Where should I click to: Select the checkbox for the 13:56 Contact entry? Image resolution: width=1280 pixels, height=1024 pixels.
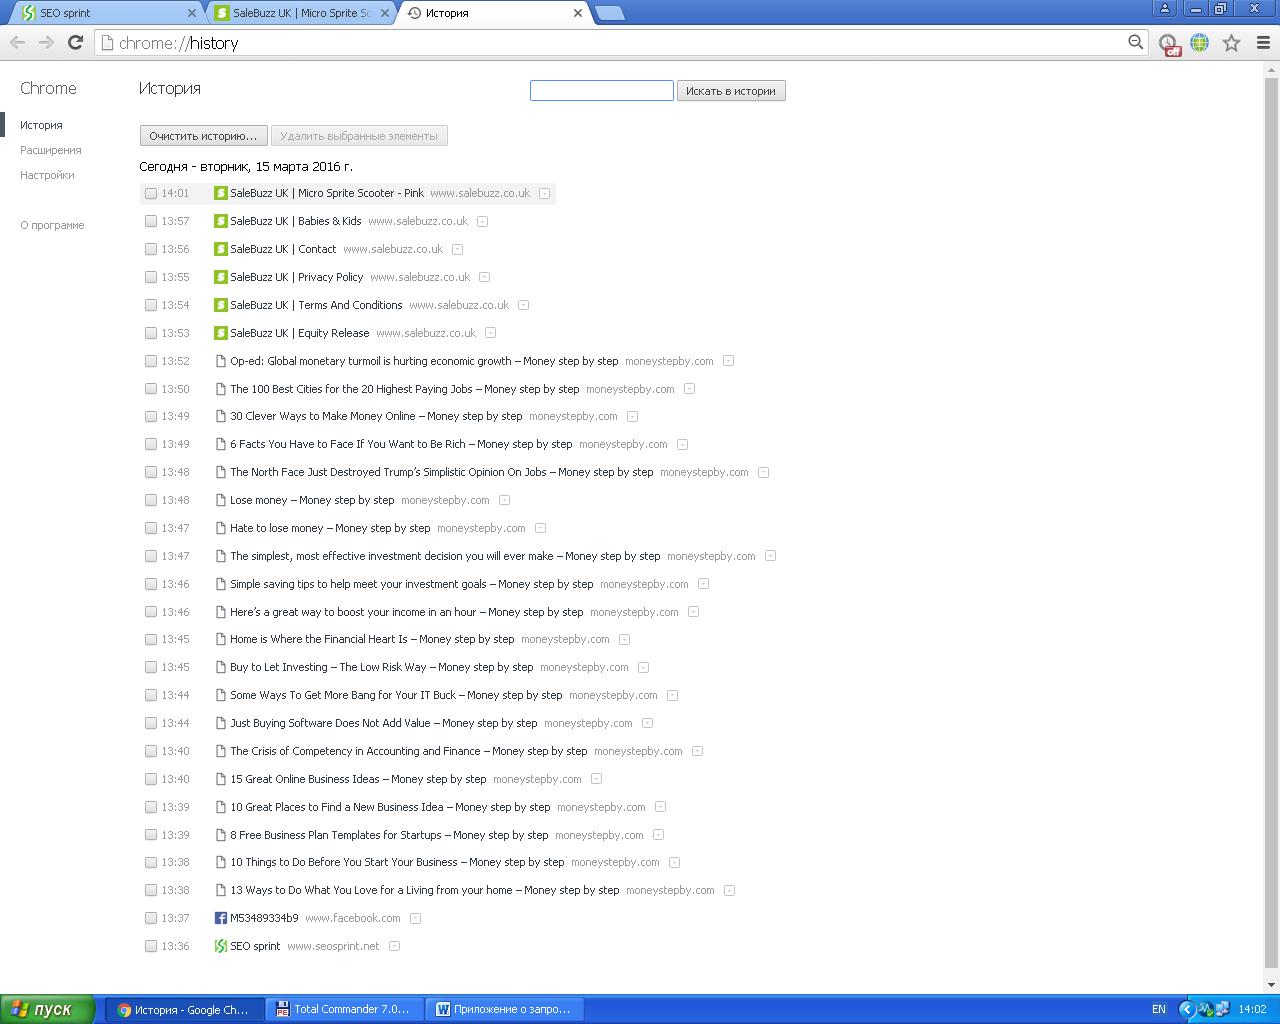151,249
